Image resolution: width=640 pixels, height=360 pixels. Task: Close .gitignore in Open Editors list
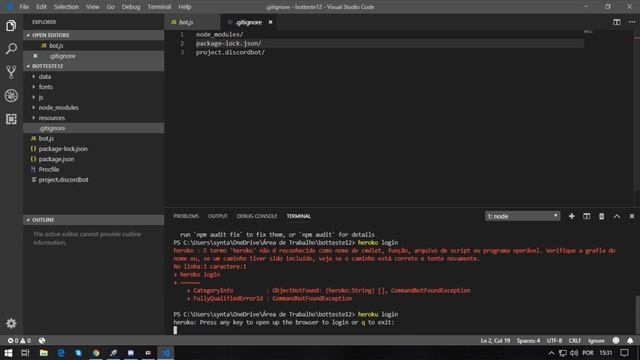[35, 56]
